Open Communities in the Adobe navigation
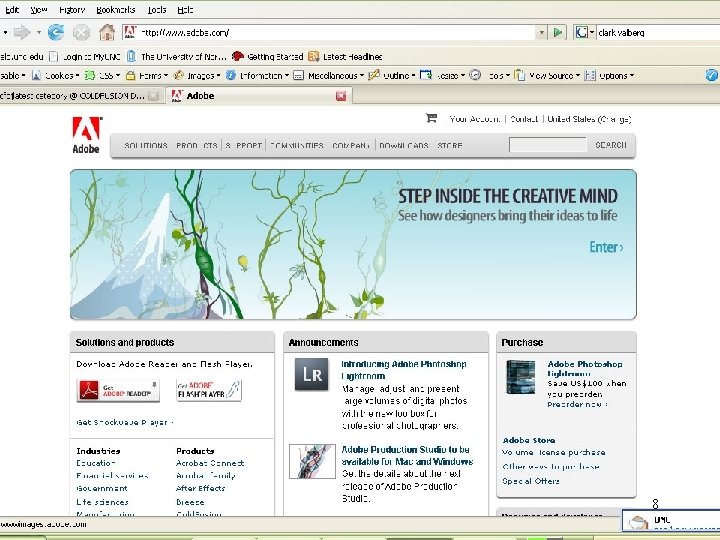This screenshot has width=720, height=540. [x=297, y=146]
